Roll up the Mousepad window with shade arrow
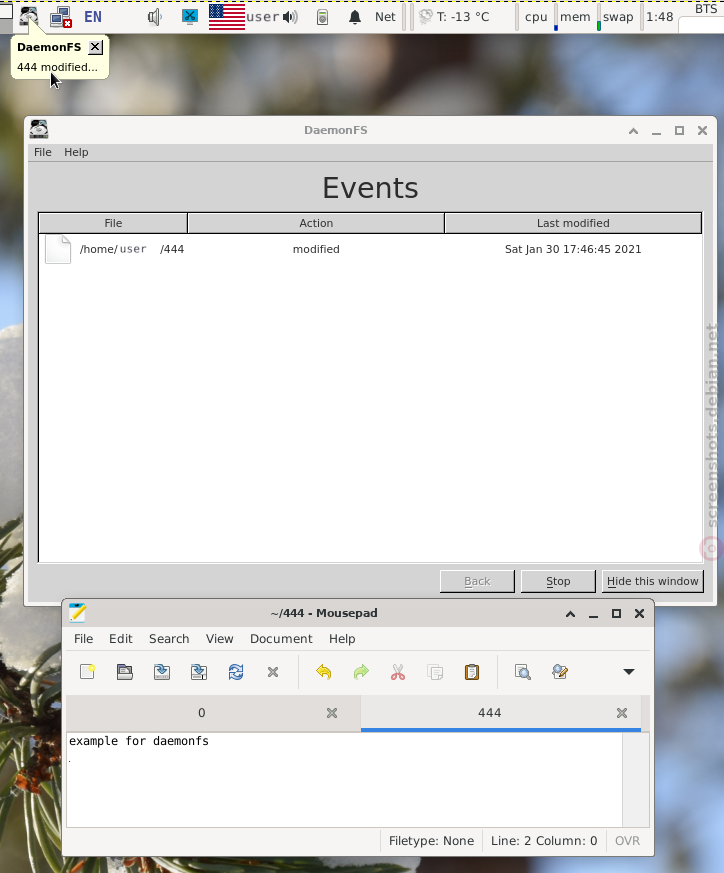724x873 pixels. point(570,614)
